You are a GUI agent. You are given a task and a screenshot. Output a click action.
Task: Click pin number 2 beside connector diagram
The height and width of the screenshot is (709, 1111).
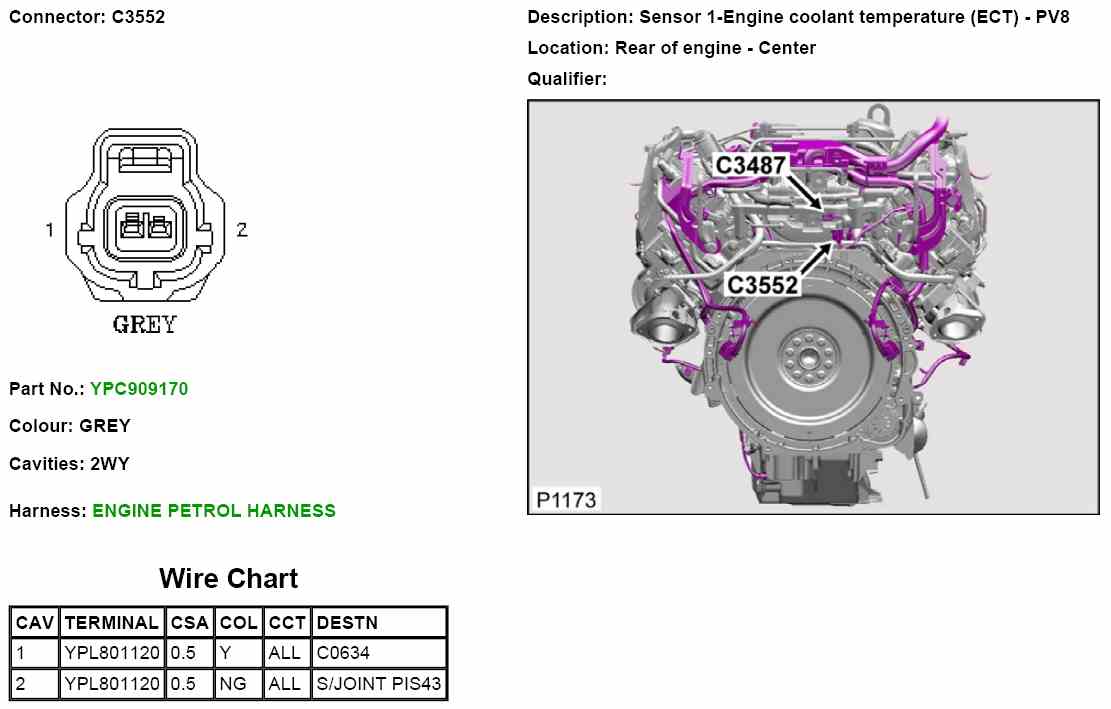tap(241, 230)
